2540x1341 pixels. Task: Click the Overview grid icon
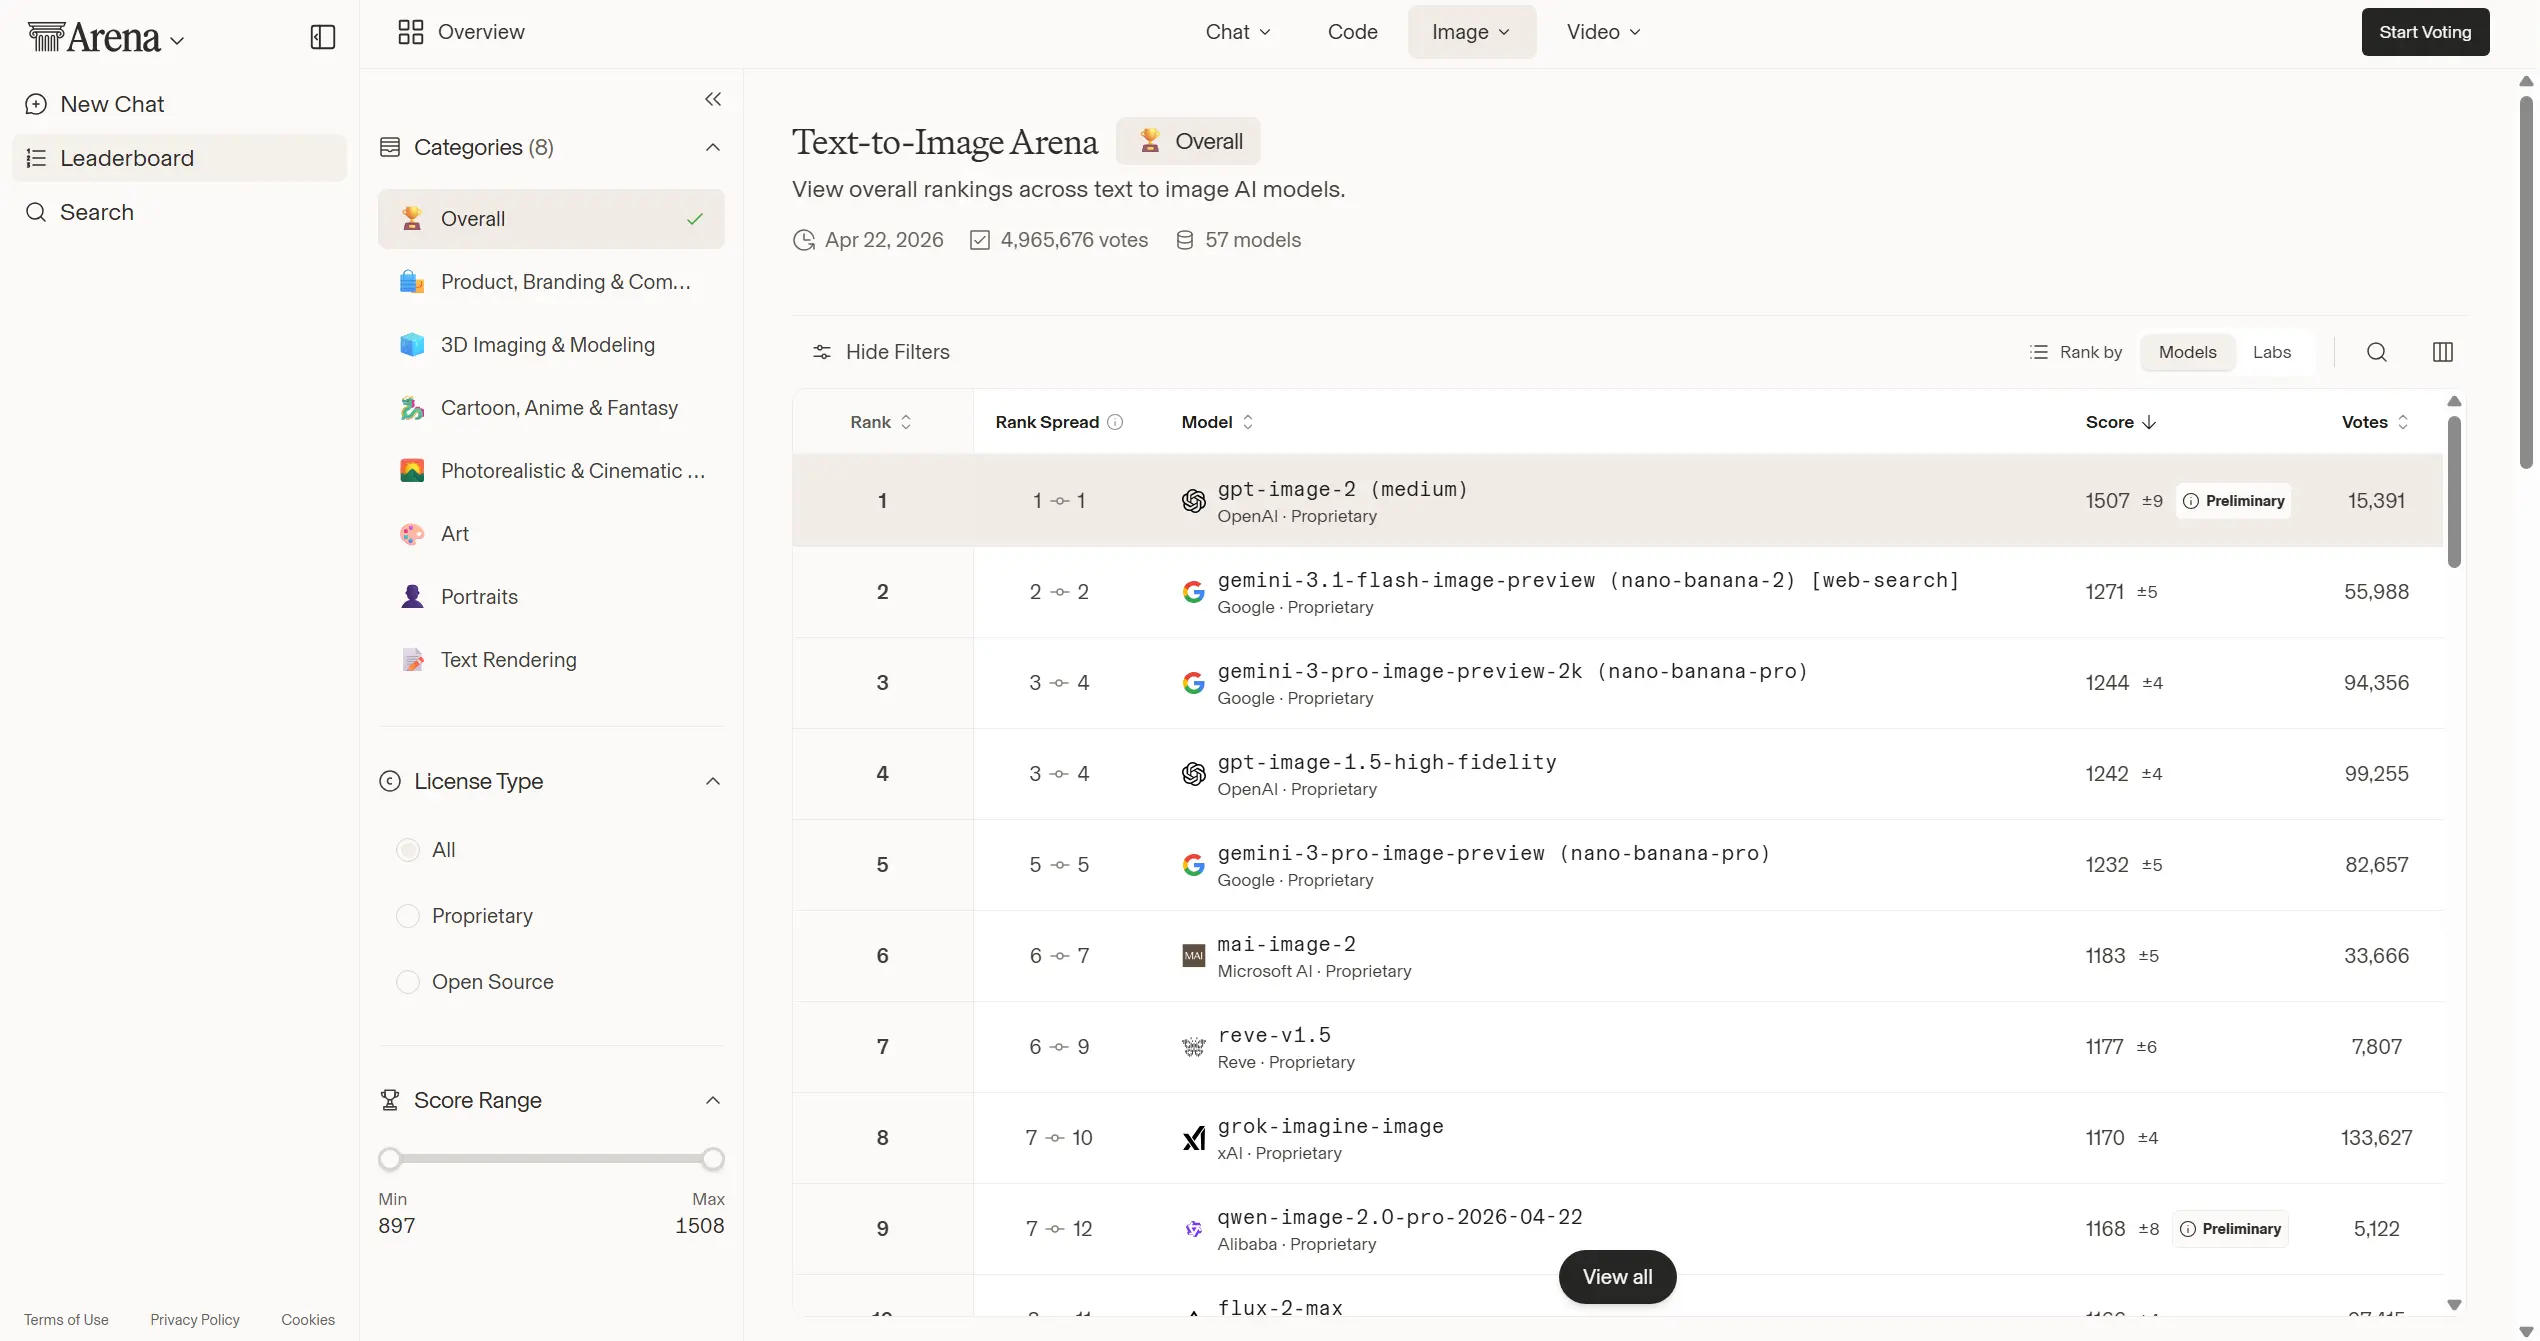pyautogui.click(x=411, y=32)
